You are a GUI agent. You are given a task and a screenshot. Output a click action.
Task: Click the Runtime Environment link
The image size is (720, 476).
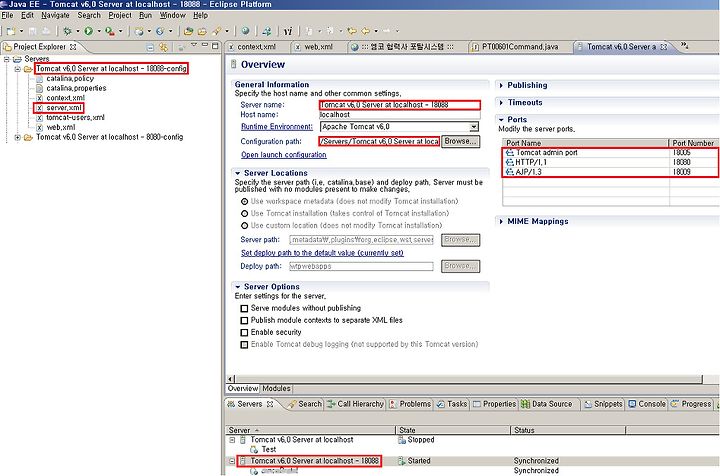click(x=276, y=127)
